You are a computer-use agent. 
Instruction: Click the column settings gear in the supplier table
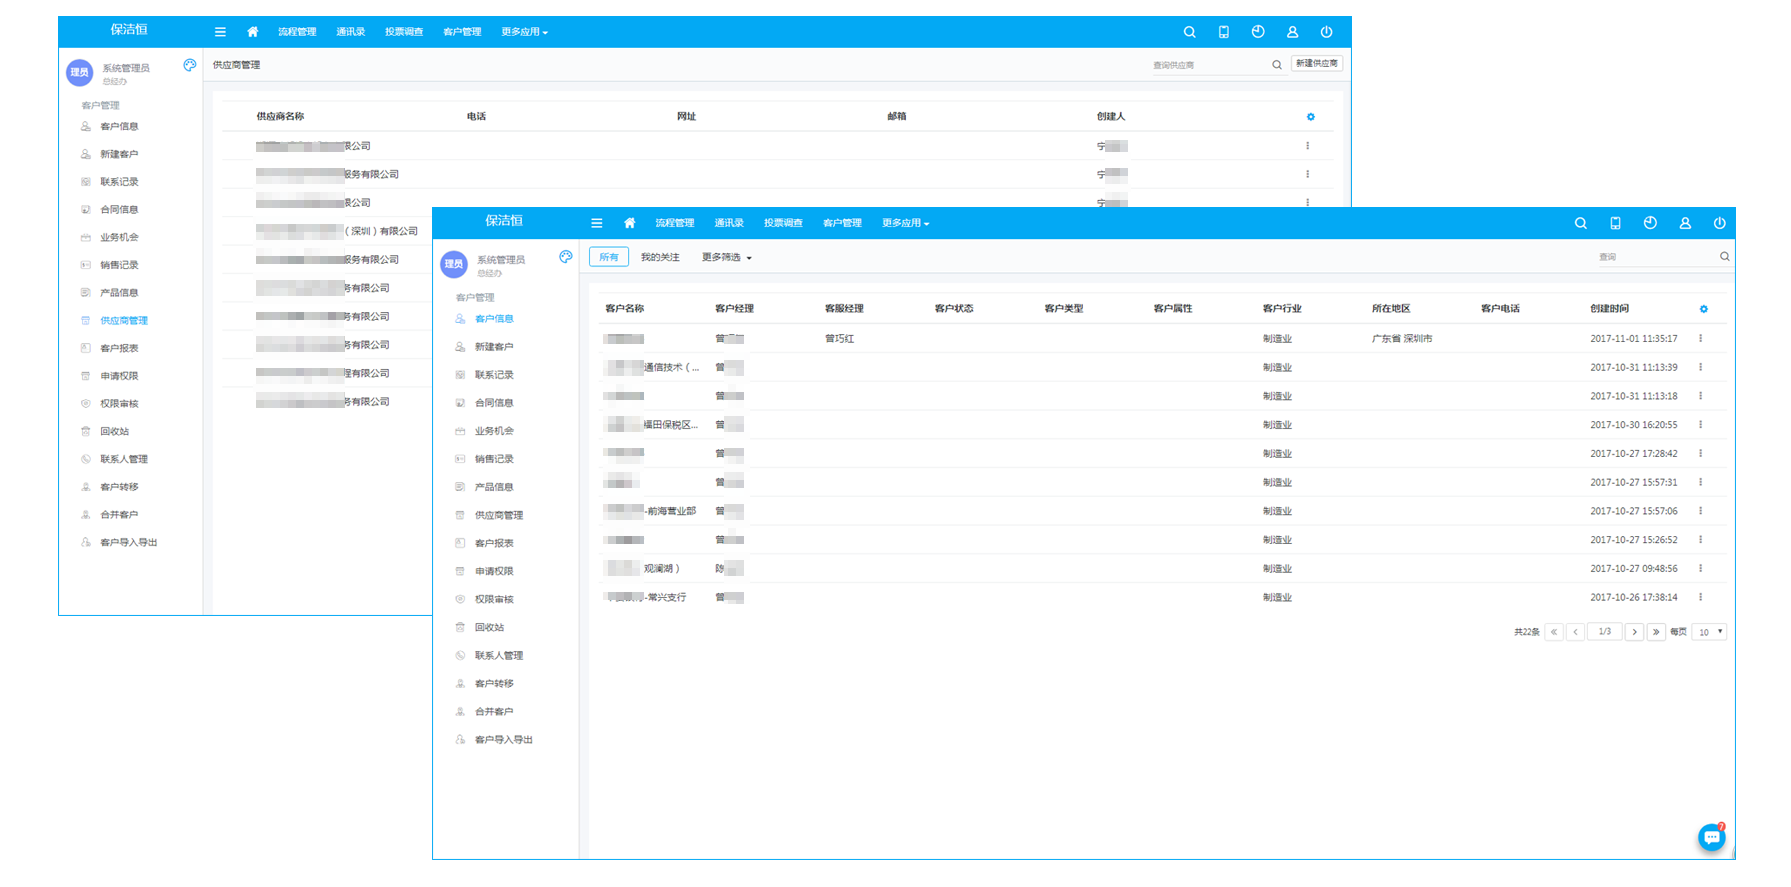1310,117
